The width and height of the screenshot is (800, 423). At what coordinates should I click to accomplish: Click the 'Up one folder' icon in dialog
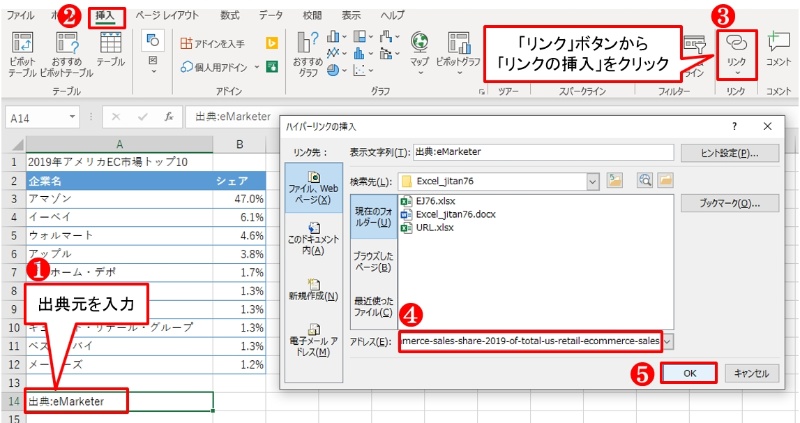point(615,180)
